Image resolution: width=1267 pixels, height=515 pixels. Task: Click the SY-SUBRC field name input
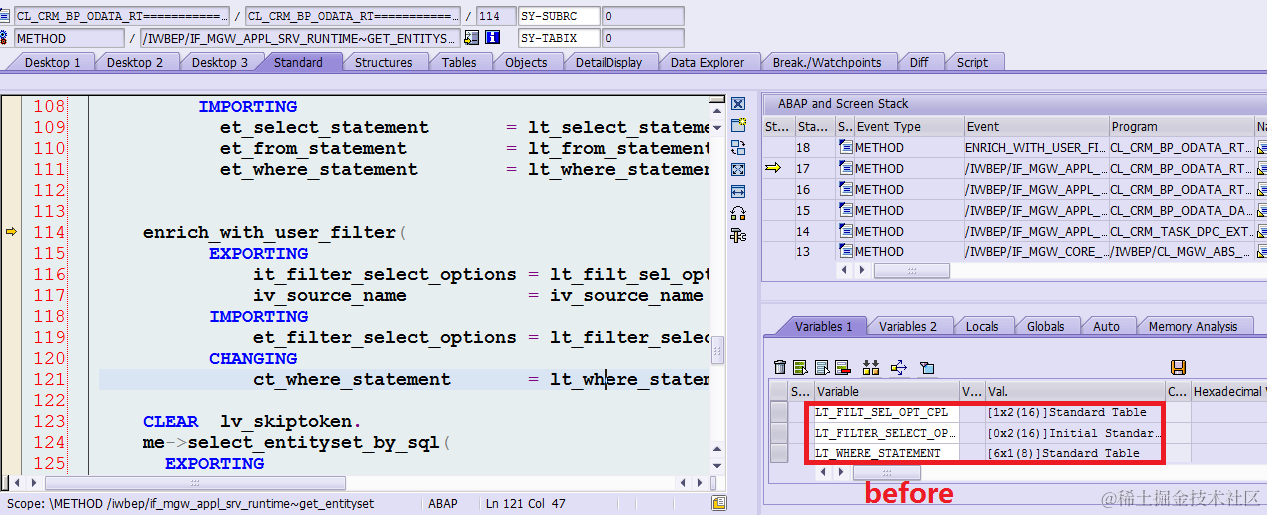pyautogui.click(x=559, y=16)
